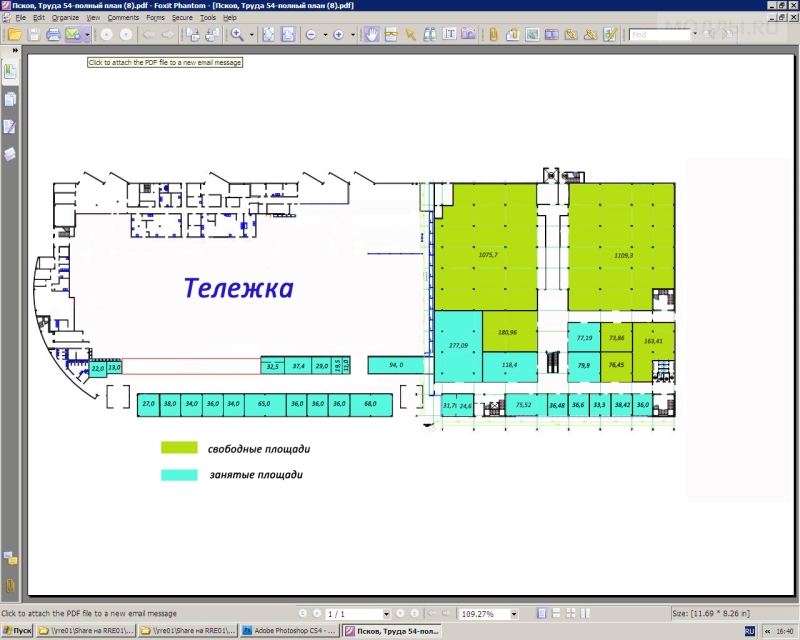Toggle the RU keyboard language indicator
Image resolution: width=800 pixels, height=640 pixels.
(749, 631)
